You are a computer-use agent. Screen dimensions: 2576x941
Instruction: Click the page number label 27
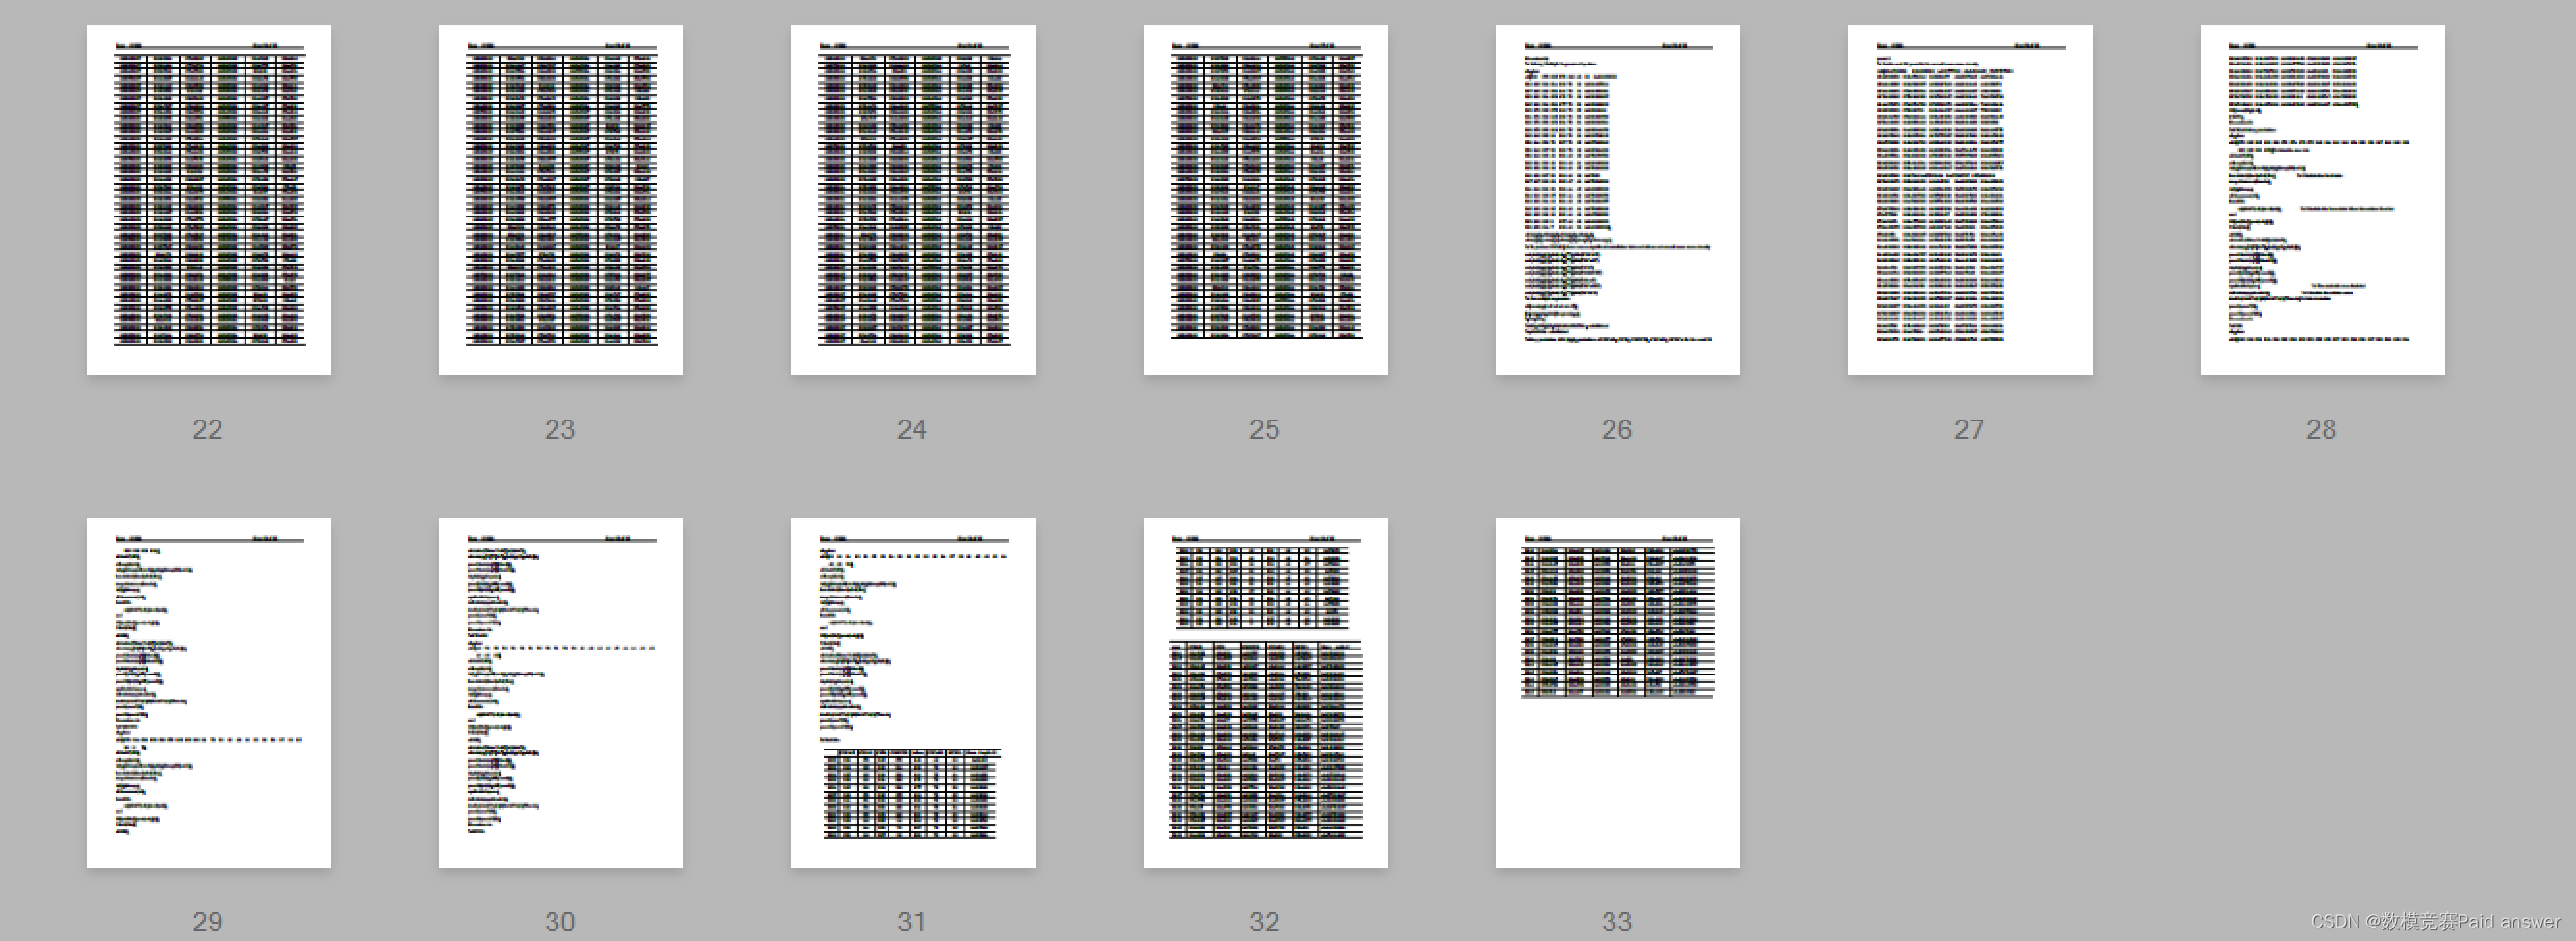coord(1969,429)
